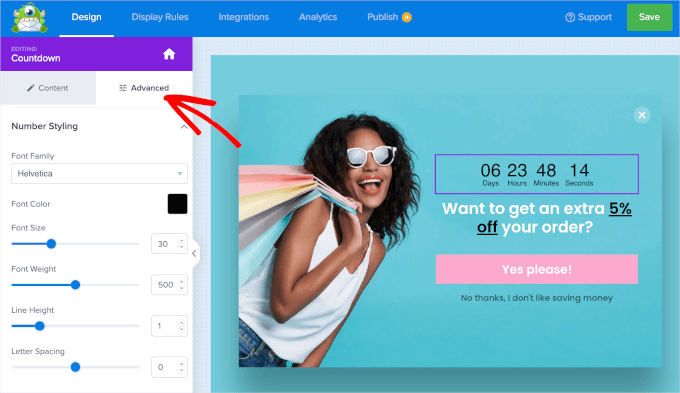The width and height of the screenshot is (680, 393).
Task: Click the Letter Spacing slider handle
Action: point(75,367)
